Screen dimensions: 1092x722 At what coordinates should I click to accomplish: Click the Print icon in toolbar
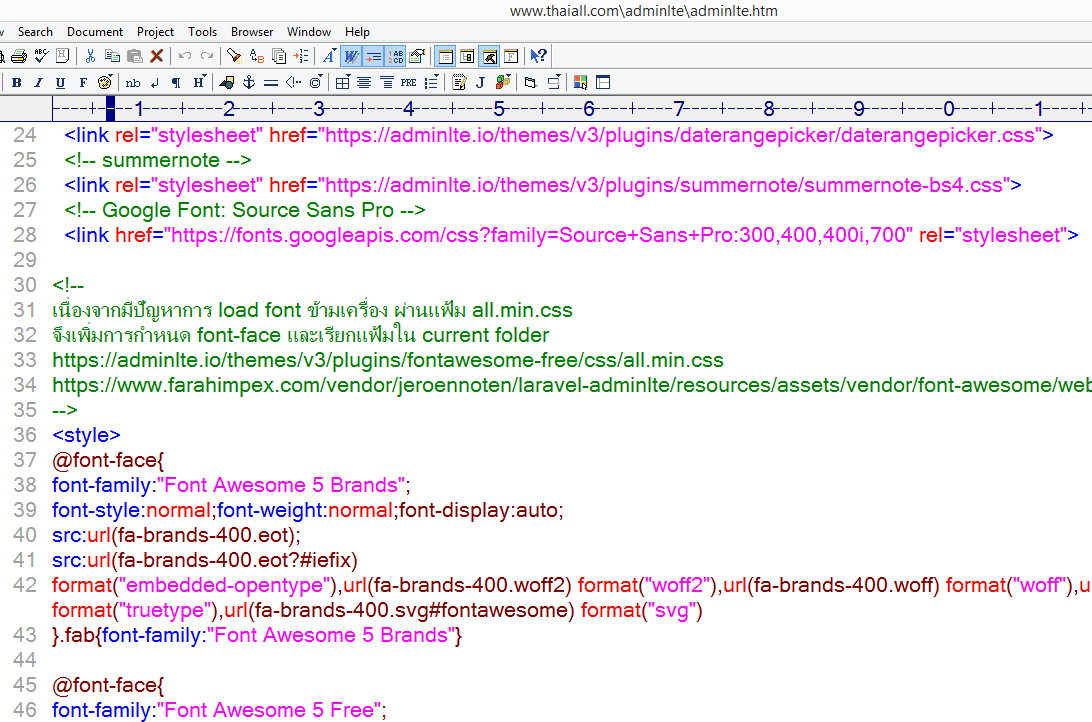click(19, 56)
